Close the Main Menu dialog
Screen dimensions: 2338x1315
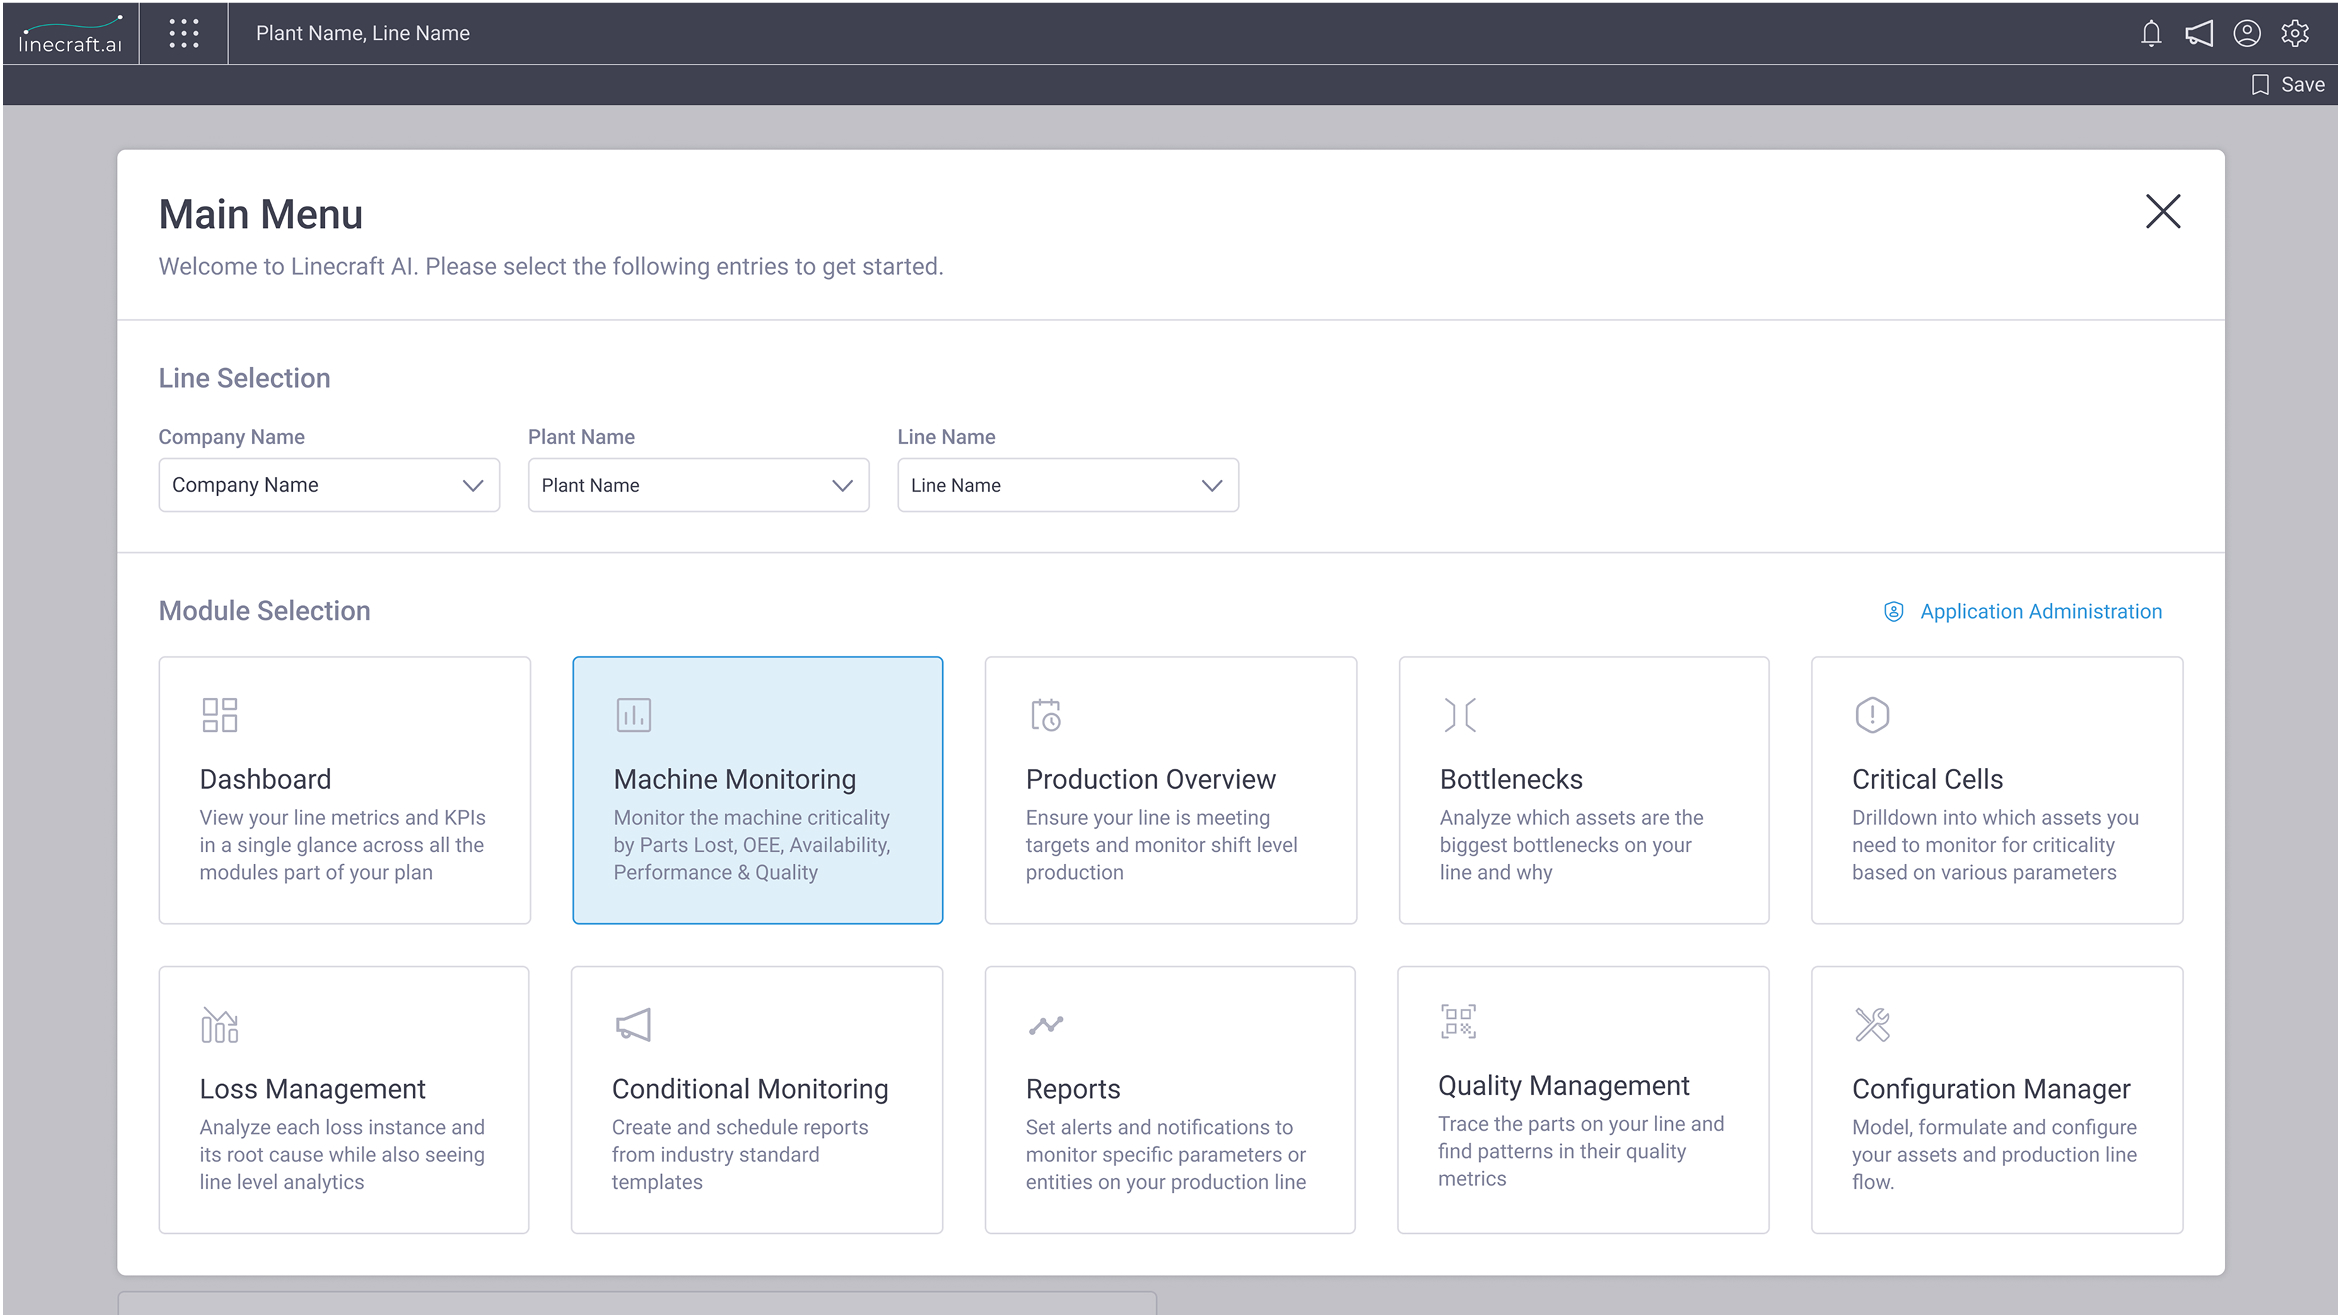2163,211
